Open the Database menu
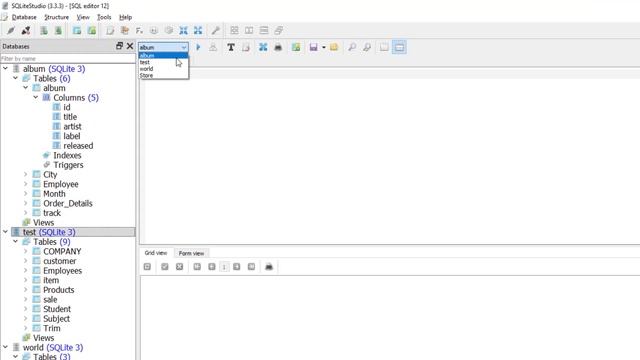Screen dimensions: 640x360 pos(24,17)
